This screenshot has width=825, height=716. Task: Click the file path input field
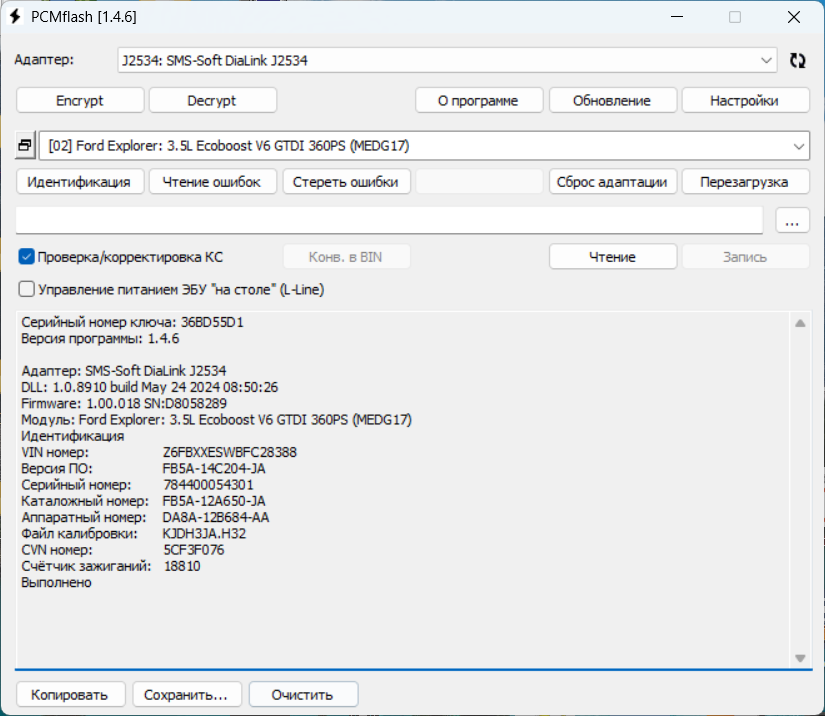[389, 220]
